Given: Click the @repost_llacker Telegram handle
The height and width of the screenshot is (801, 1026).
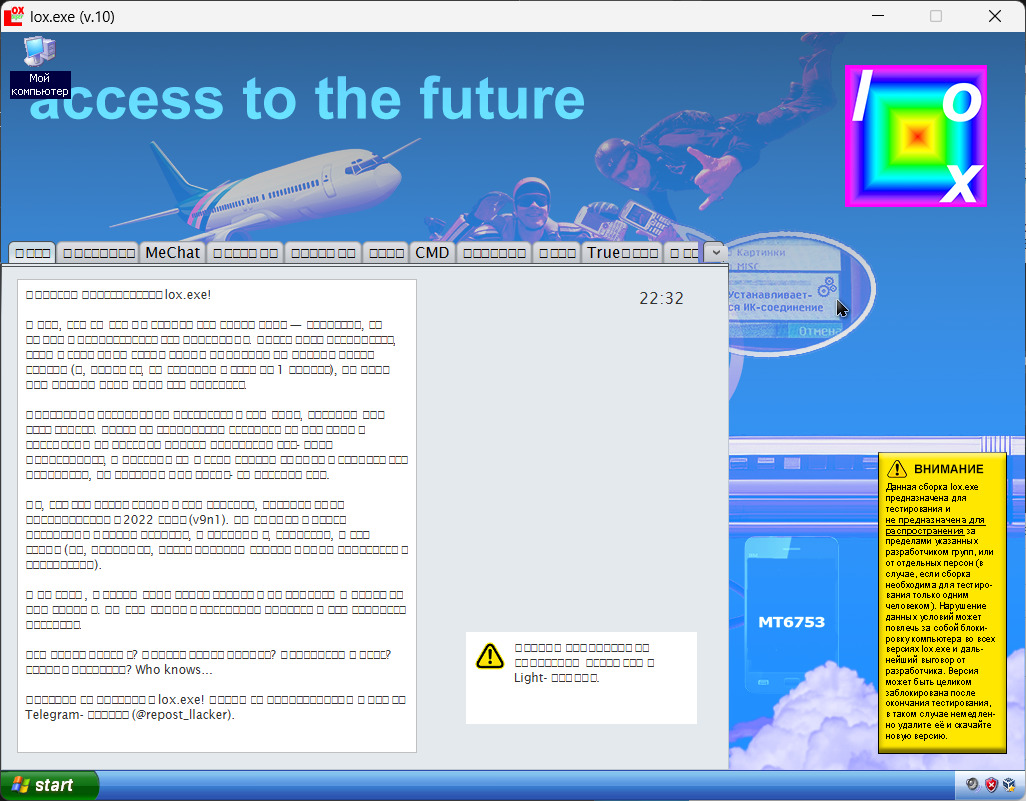Looking at the screenshot, I should 181,715.
